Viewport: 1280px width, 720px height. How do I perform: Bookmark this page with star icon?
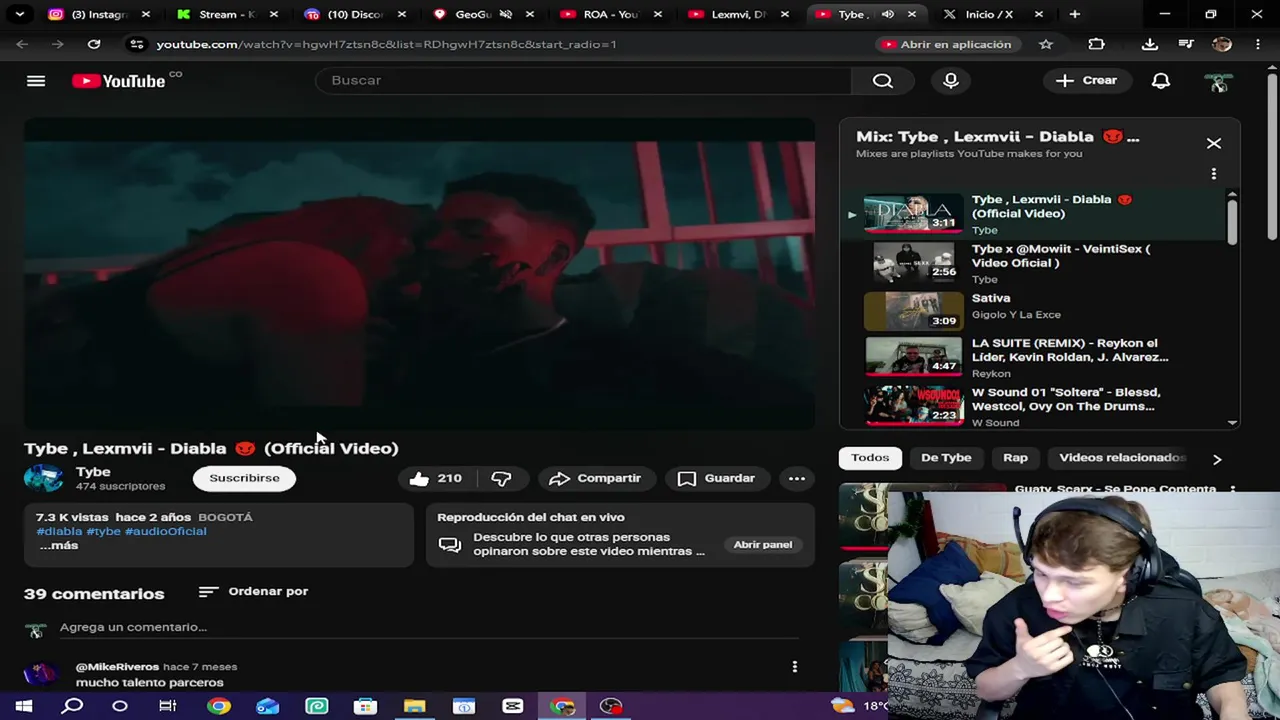(1046, 44)
